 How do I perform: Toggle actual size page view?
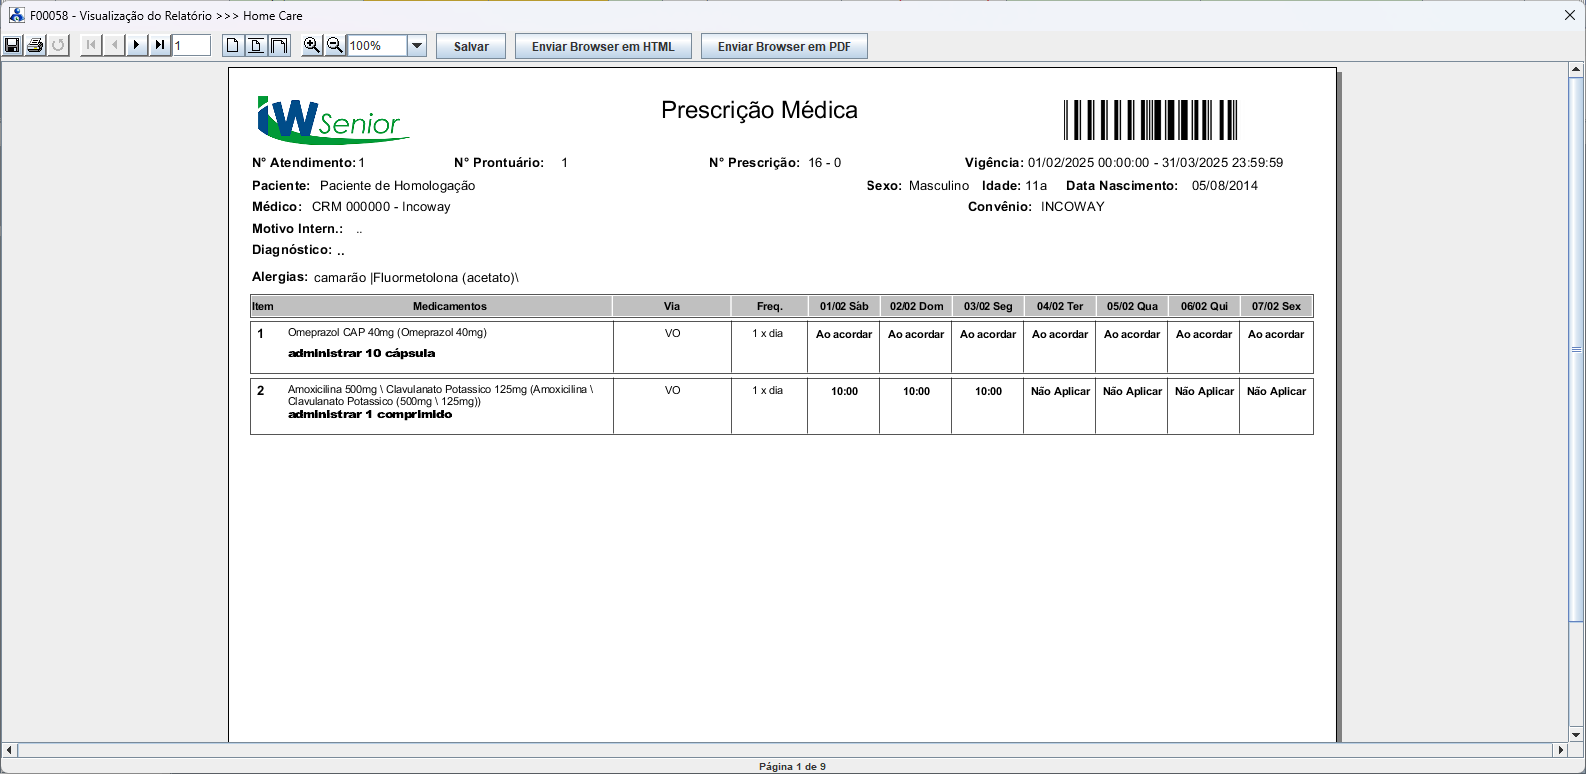pyautogui.click(x=233, y=45)
